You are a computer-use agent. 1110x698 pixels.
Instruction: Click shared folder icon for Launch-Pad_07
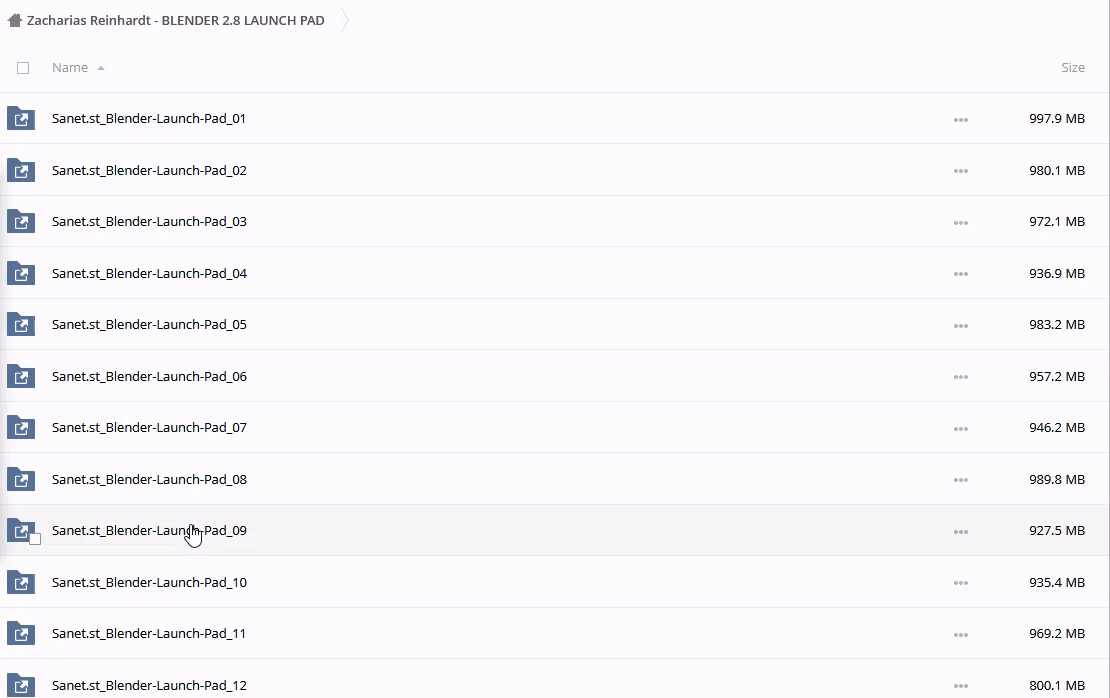[x=21, y=427]
